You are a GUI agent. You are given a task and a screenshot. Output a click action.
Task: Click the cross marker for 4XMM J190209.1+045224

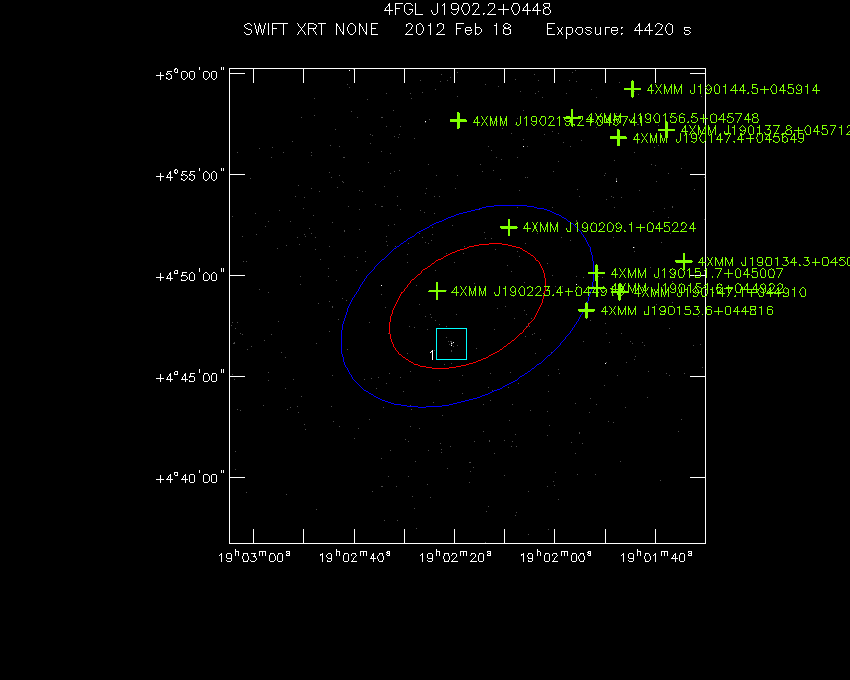tap(508, 227)
